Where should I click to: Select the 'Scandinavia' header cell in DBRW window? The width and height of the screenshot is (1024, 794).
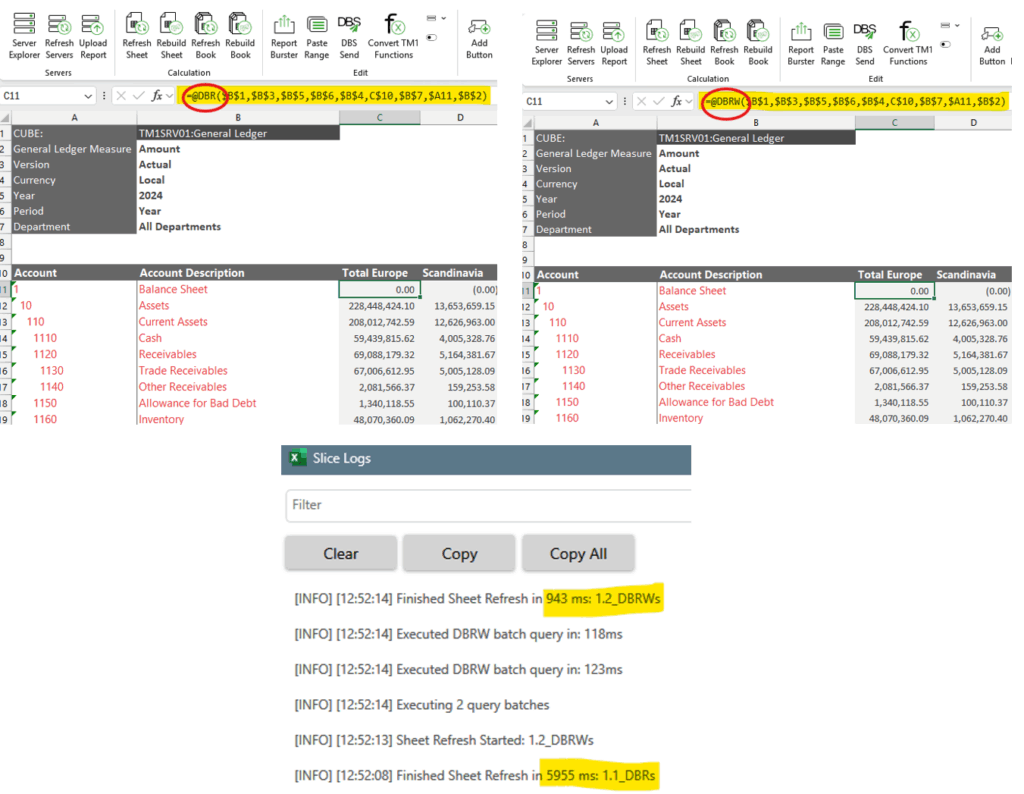click(973, 275)
